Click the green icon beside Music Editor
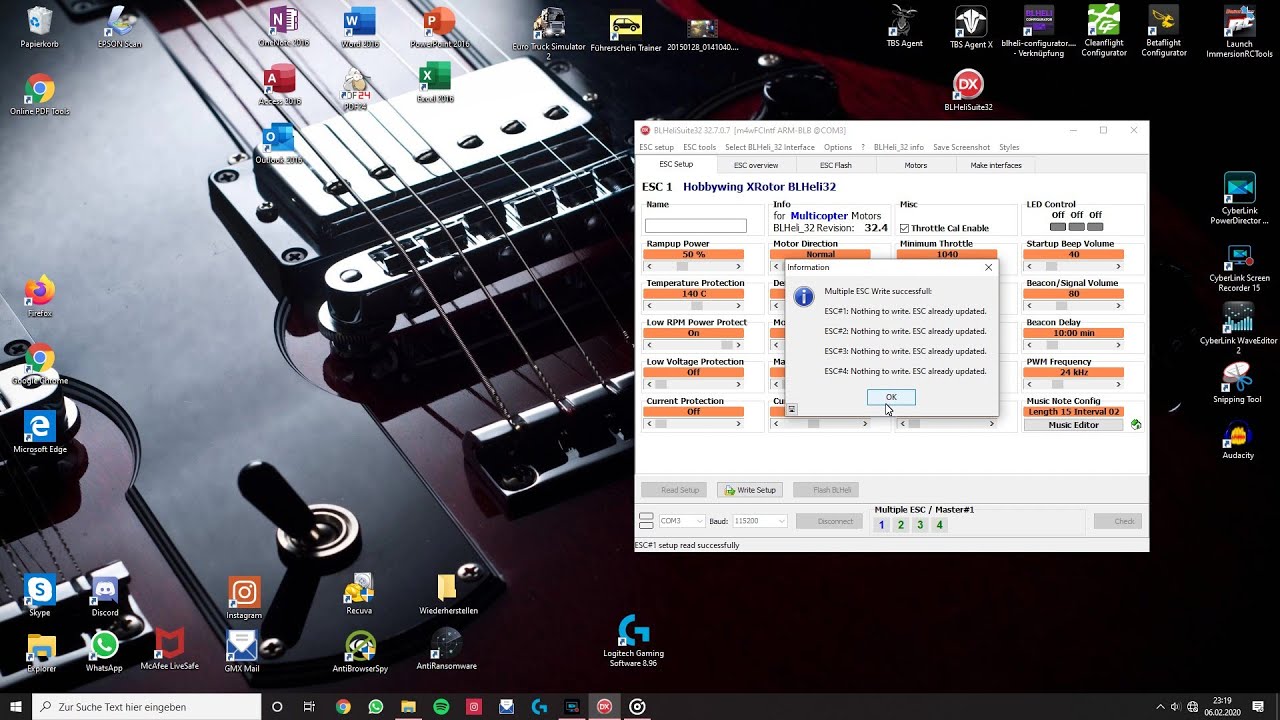This screenshot has width=1280, height=720. click(x=1136, y=425)
